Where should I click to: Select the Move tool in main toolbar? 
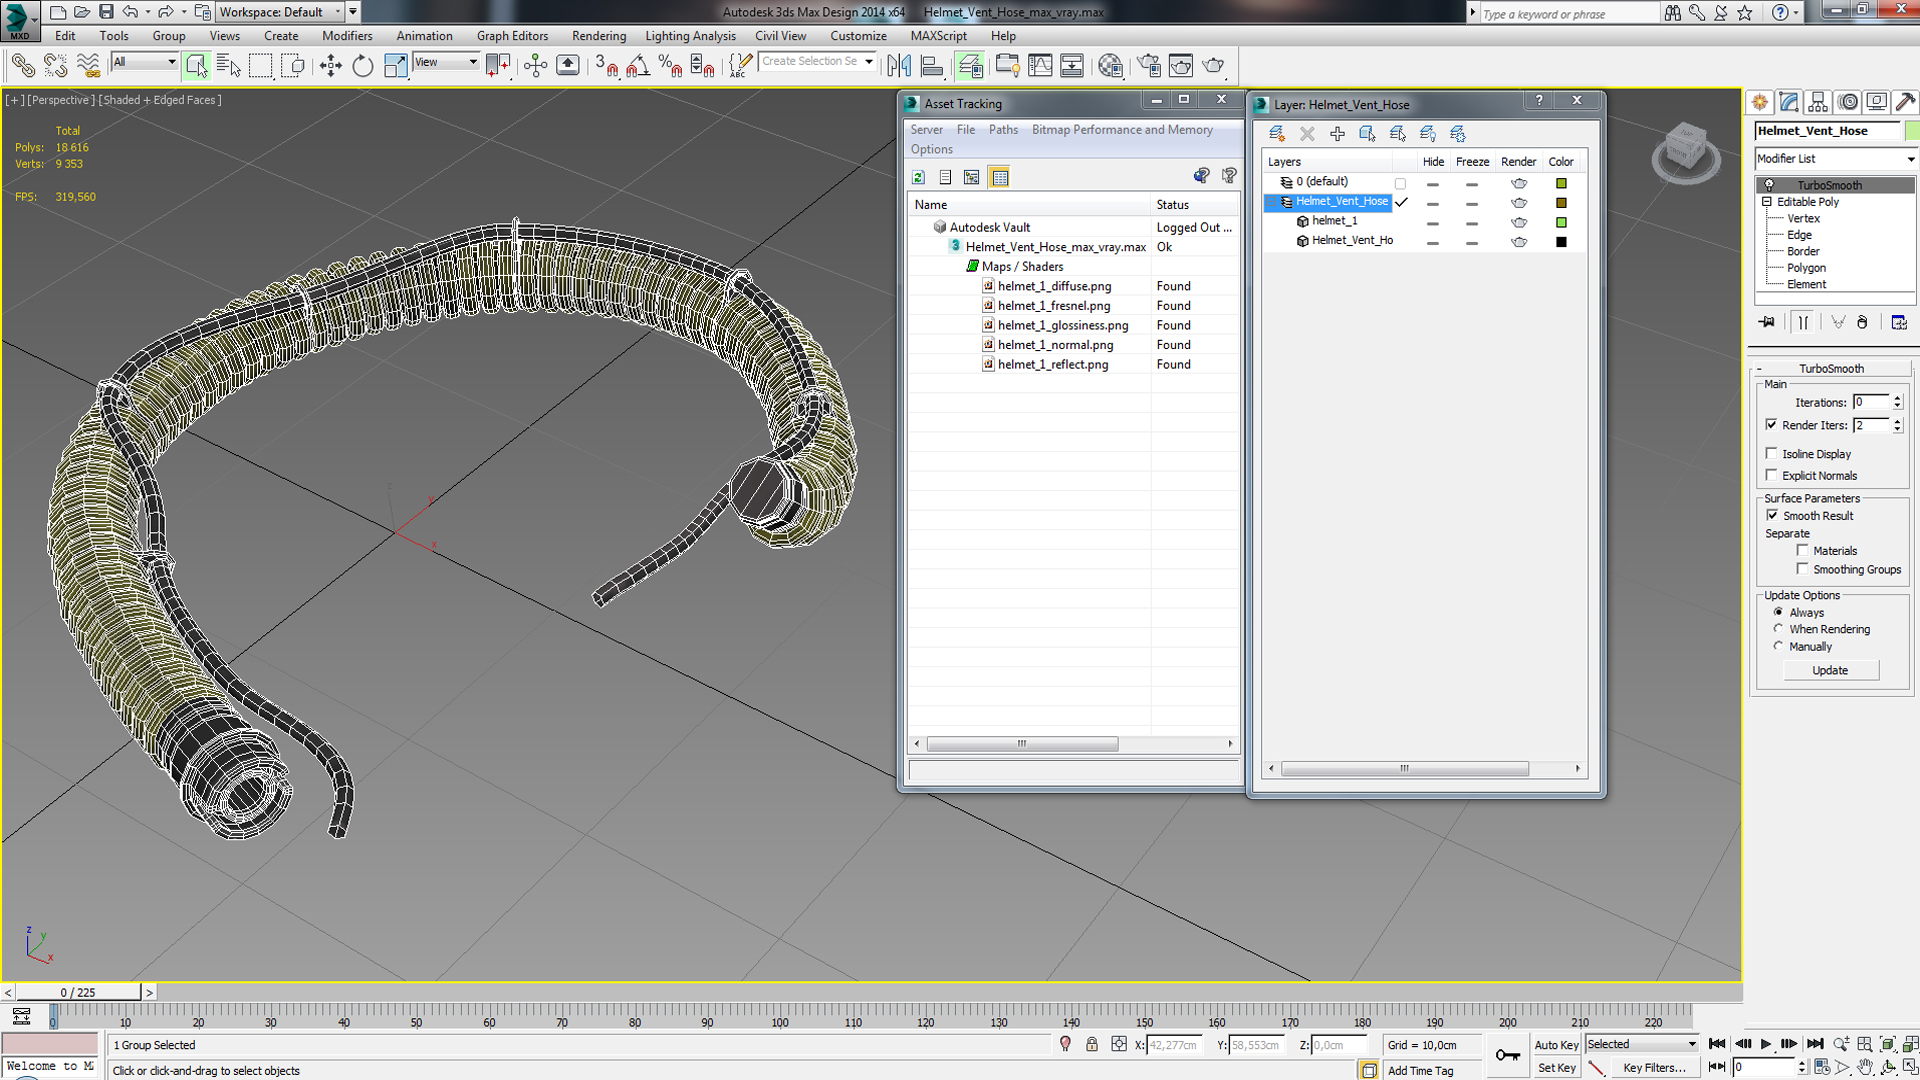330,66
